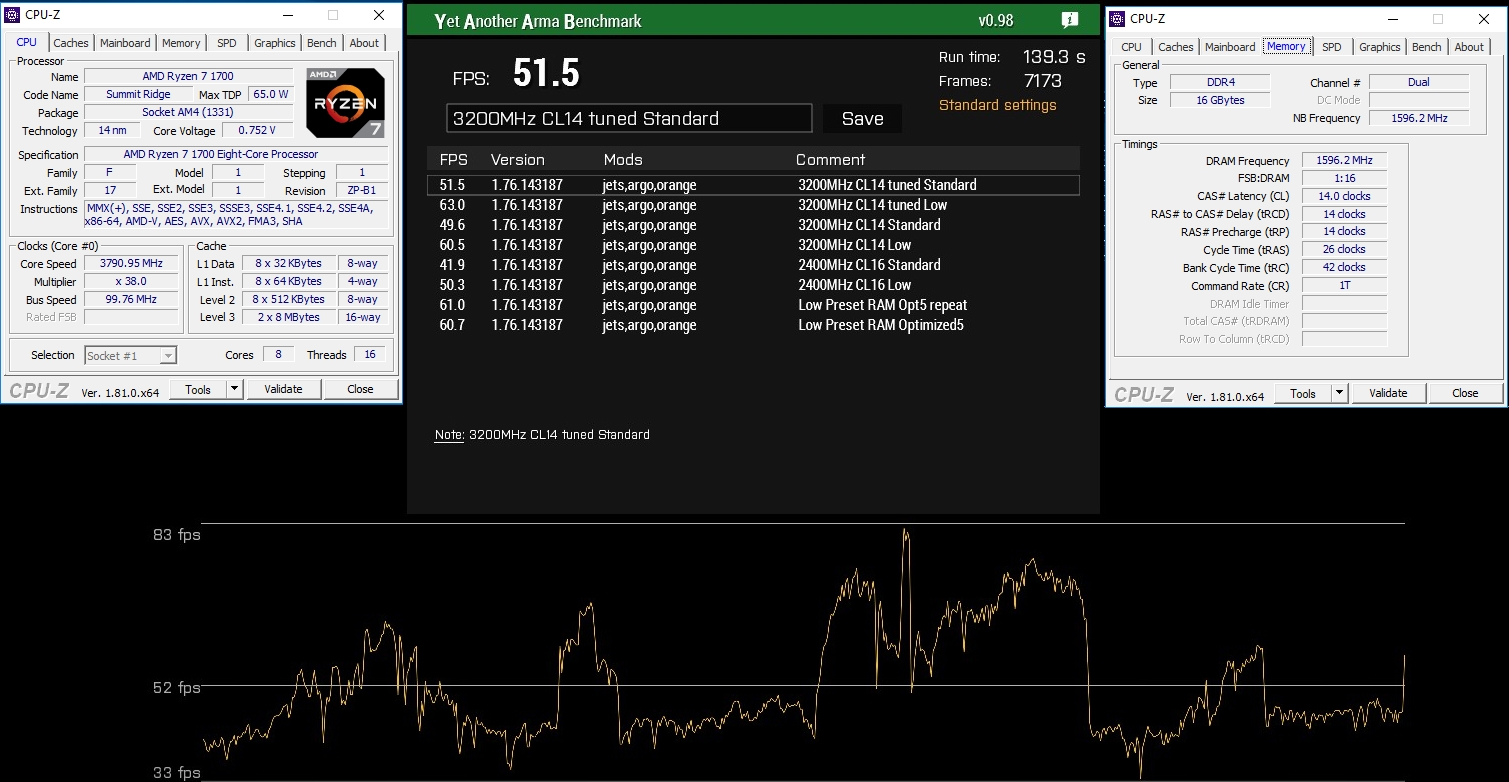Click CPU-Z app icon in right window title
1509x782 pixels.
pyautogui.click(x=1118, y=18)
